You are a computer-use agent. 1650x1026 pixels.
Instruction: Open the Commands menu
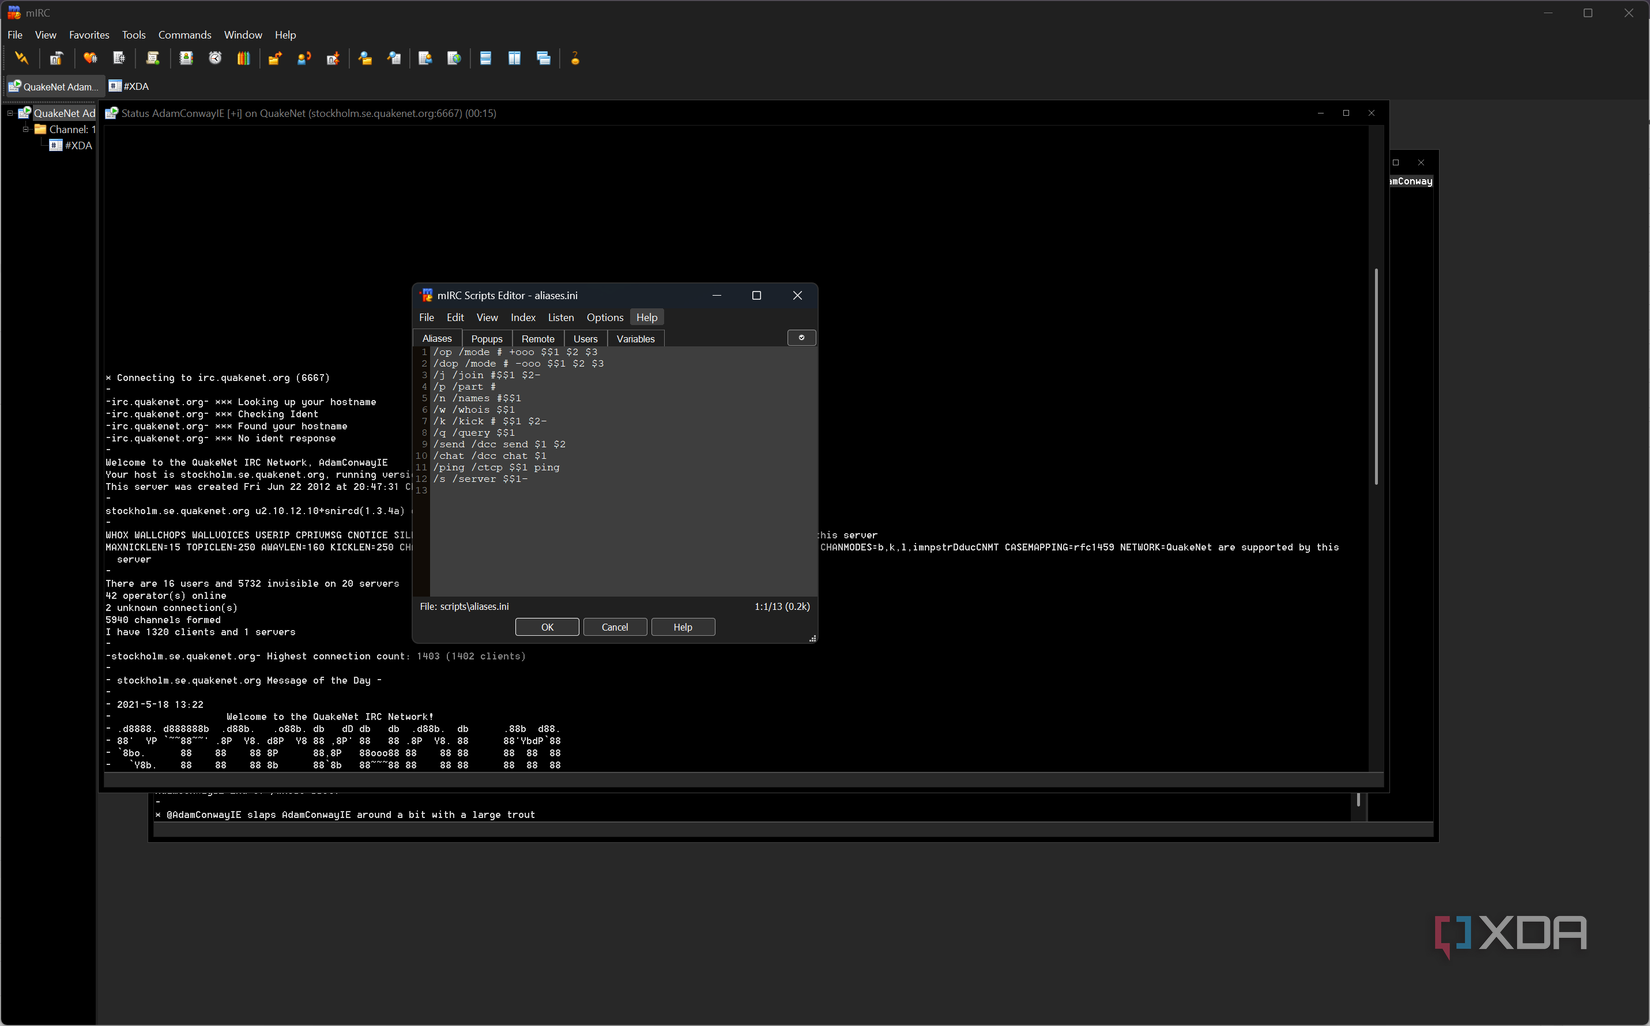184,34
